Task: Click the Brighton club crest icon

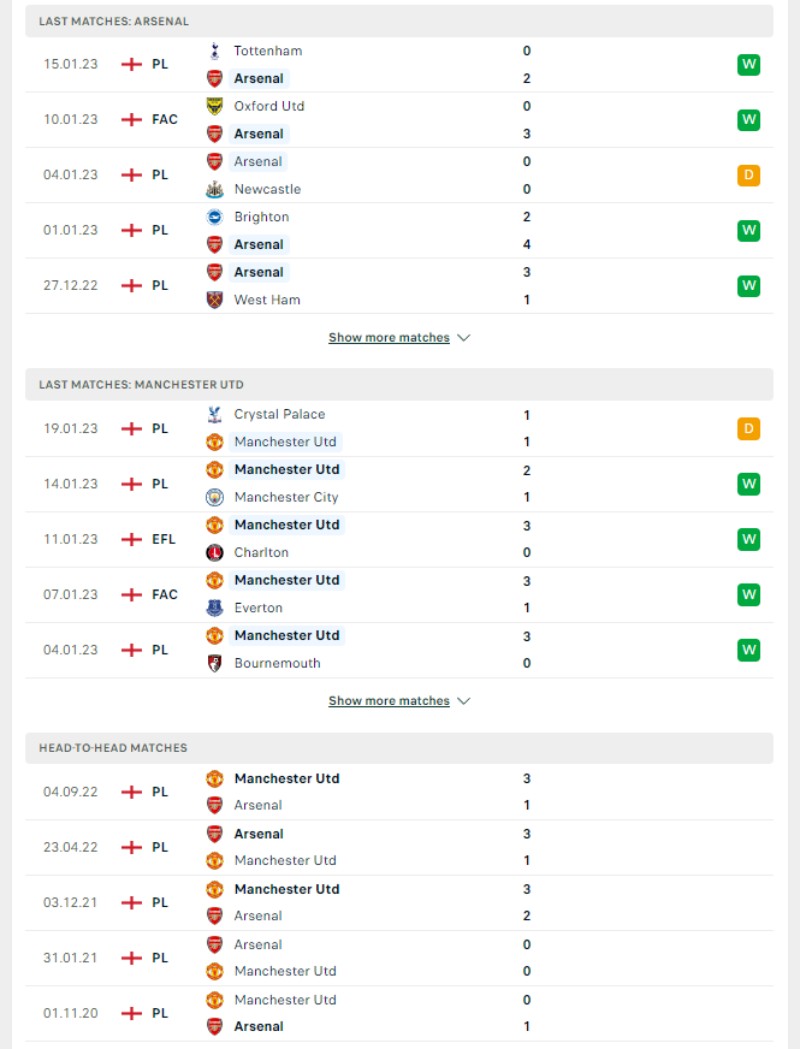Action: click(214, 217)
